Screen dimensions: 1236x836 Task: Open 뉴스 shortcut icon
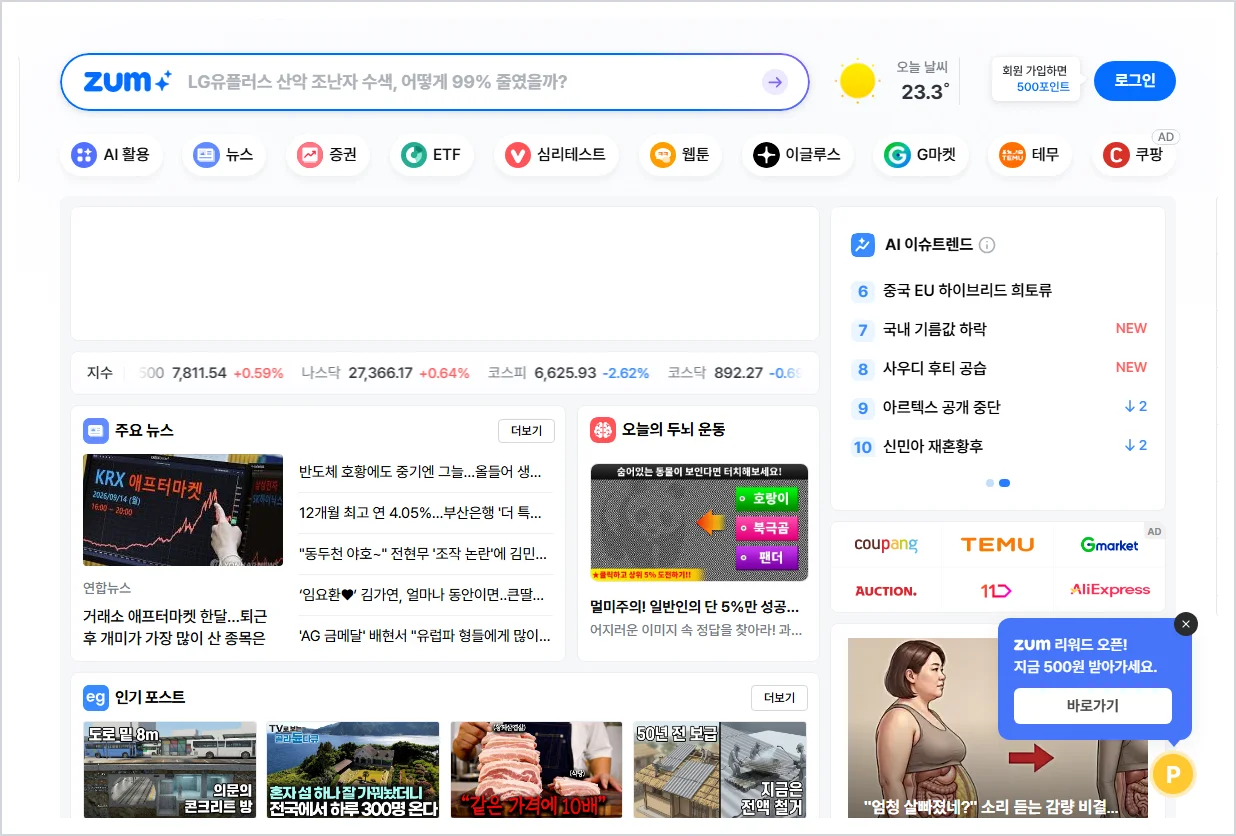pos(206,155)
